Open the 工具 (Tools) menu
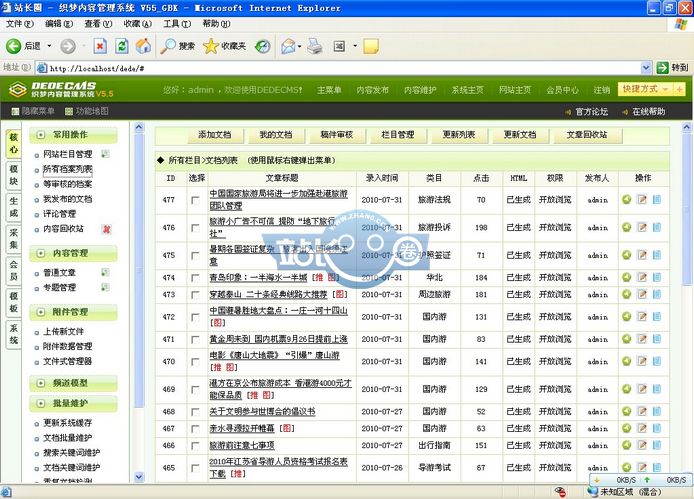Image resolution: width=694 pixels, height=499 pixels. point(177,23)
